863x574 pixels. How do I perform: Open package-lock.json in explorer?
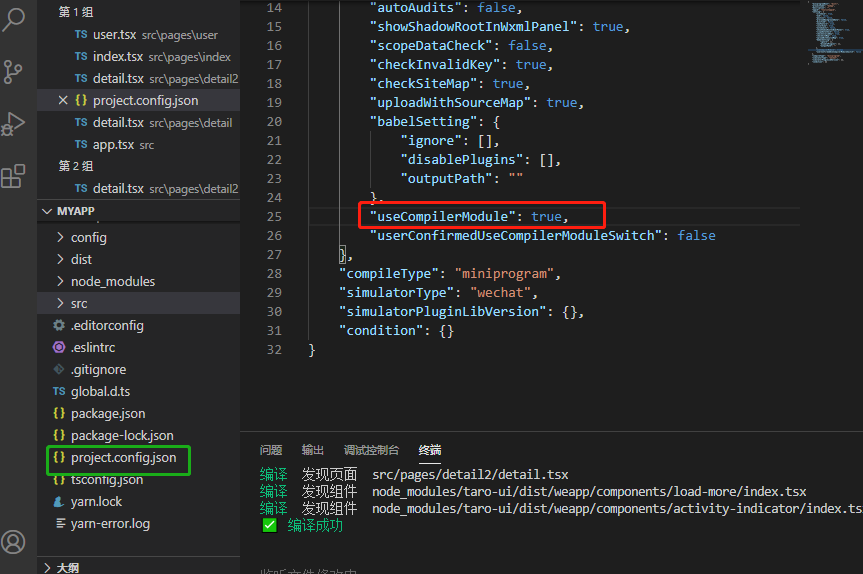[x=139, y=435]
